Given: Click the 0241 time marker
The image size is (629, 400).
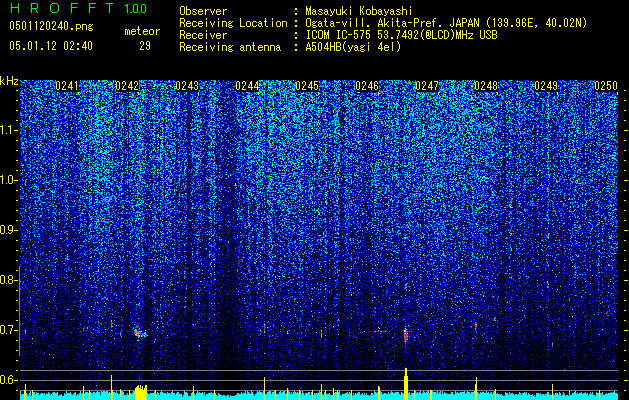Looking at the screenshot, I should [x=67, y=86].
